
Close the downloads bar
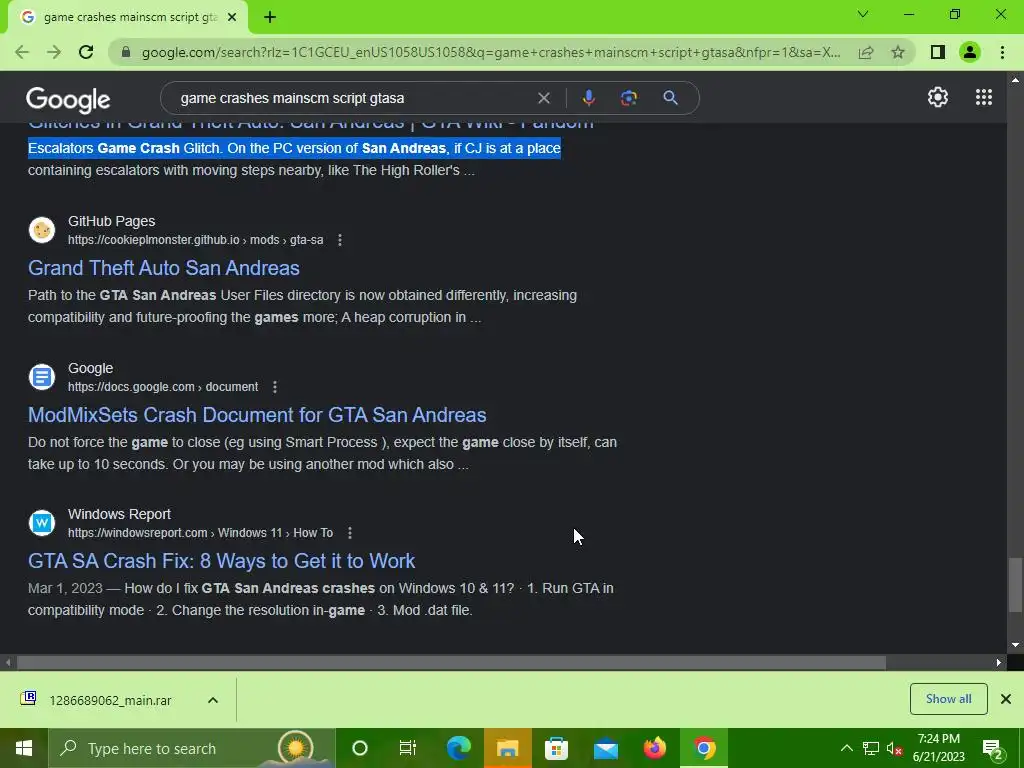1006,699
